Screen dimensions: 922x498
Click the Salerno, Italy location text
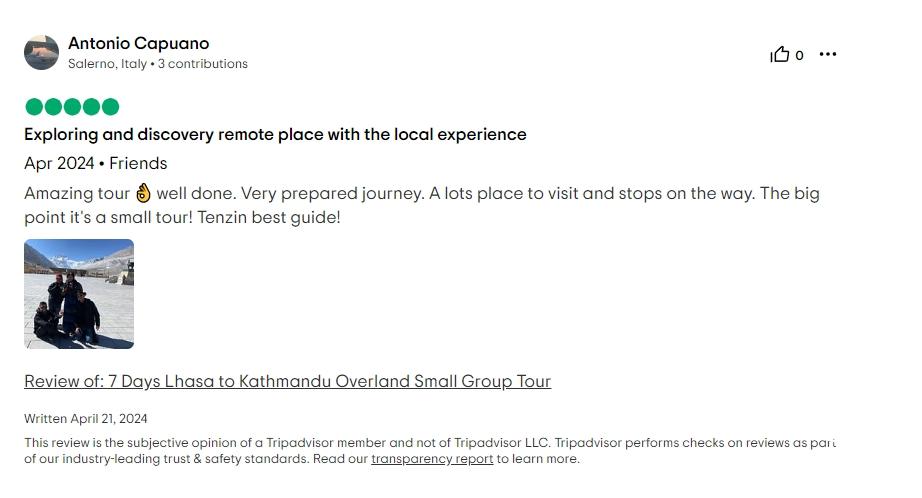[108, 63]
